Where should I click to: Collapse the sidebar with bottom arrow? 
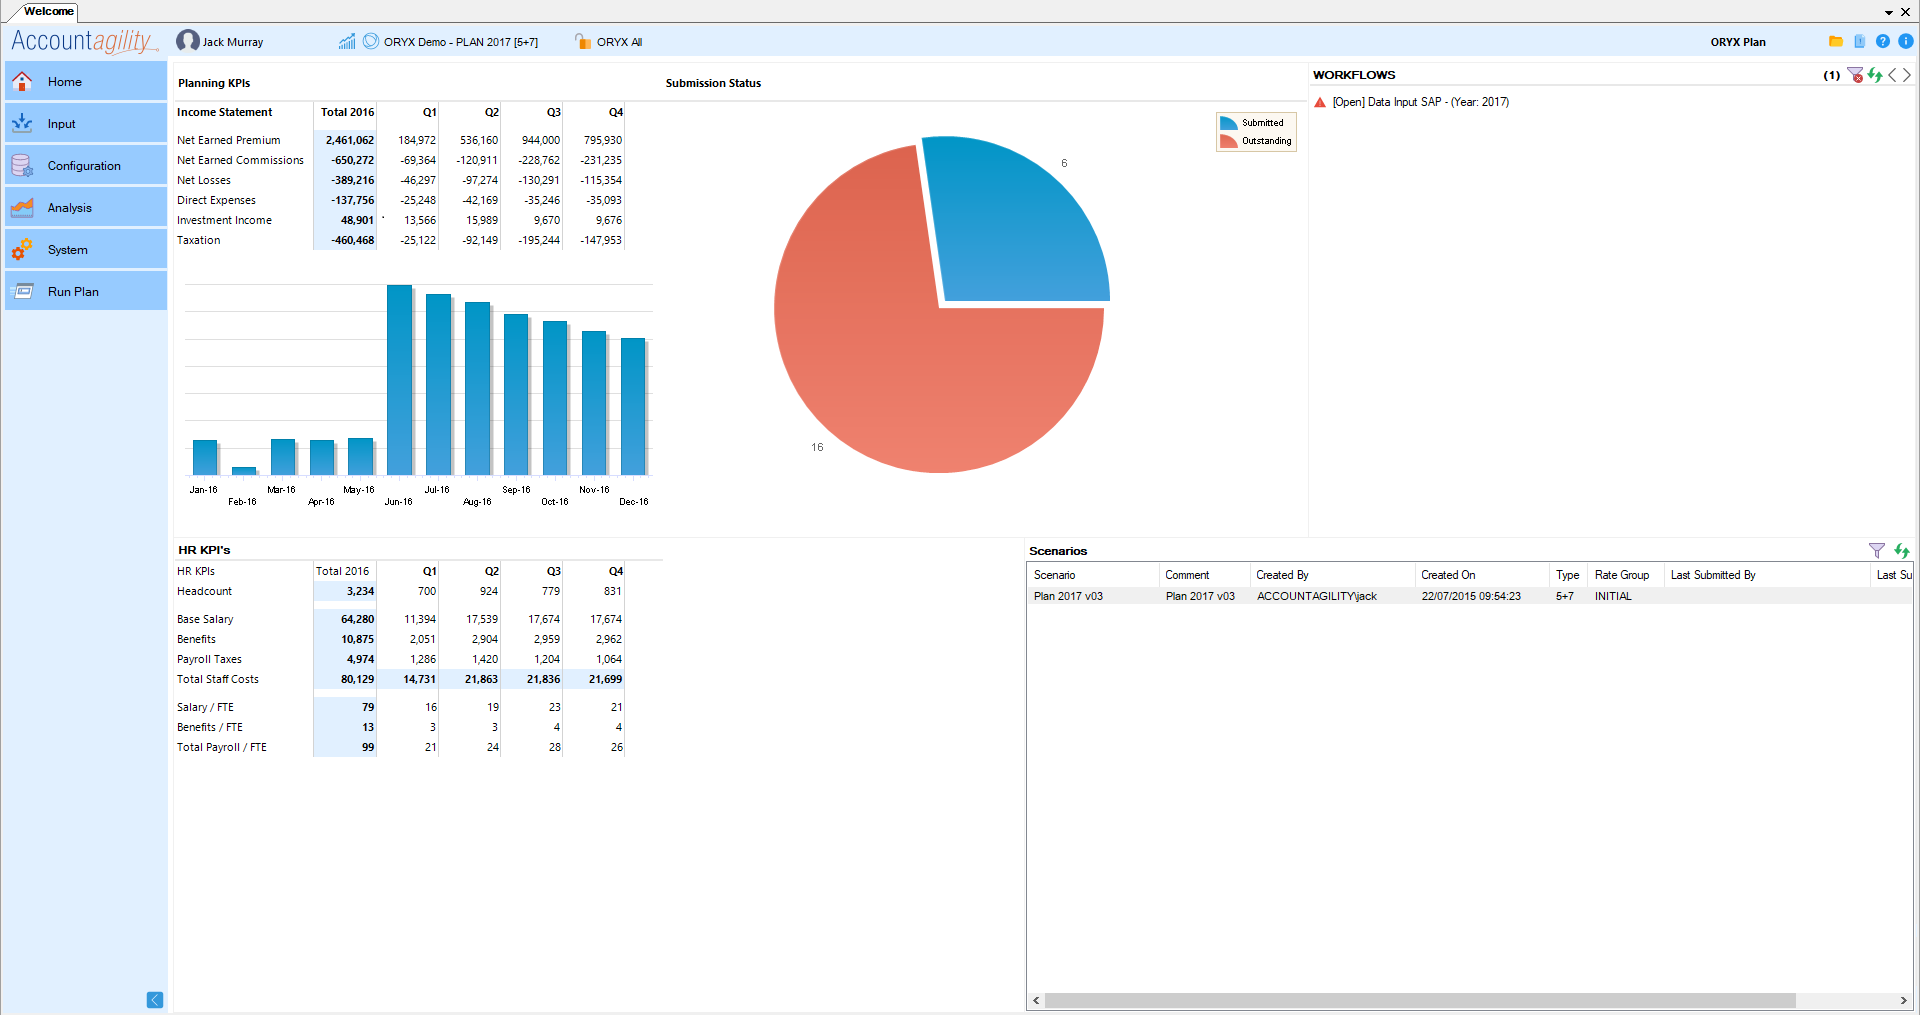155,1000
